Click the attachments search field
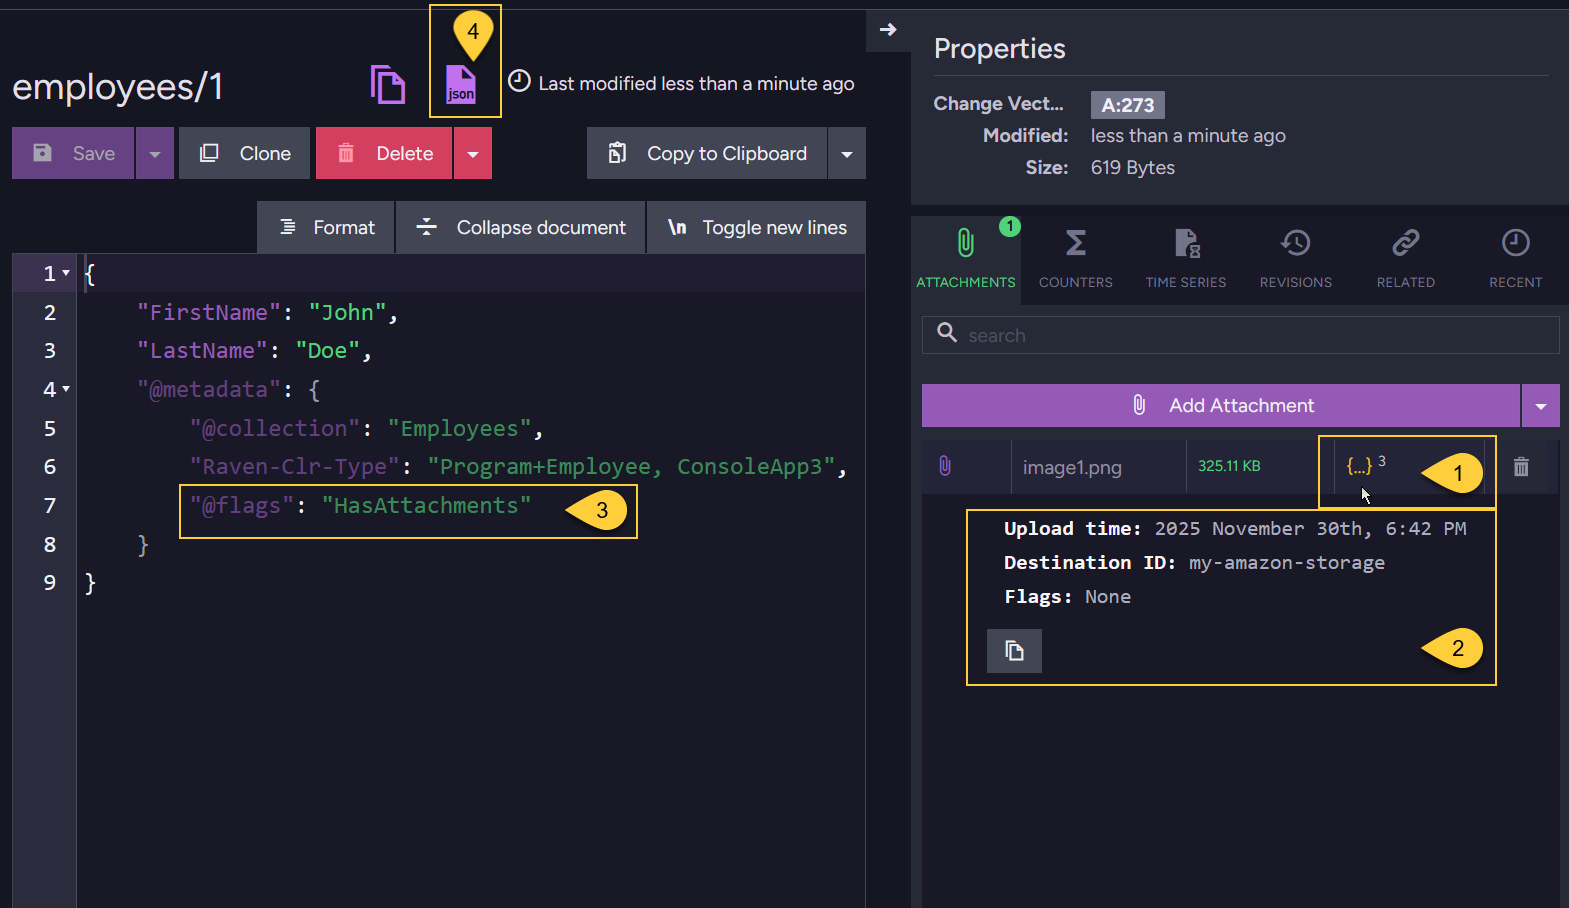This screenshot has height=908, width=1569. point(1240,336)
